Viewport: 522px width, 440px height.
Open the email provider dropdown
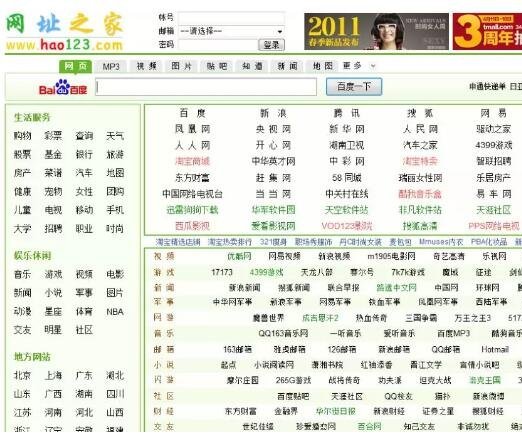tap(231, 31)
